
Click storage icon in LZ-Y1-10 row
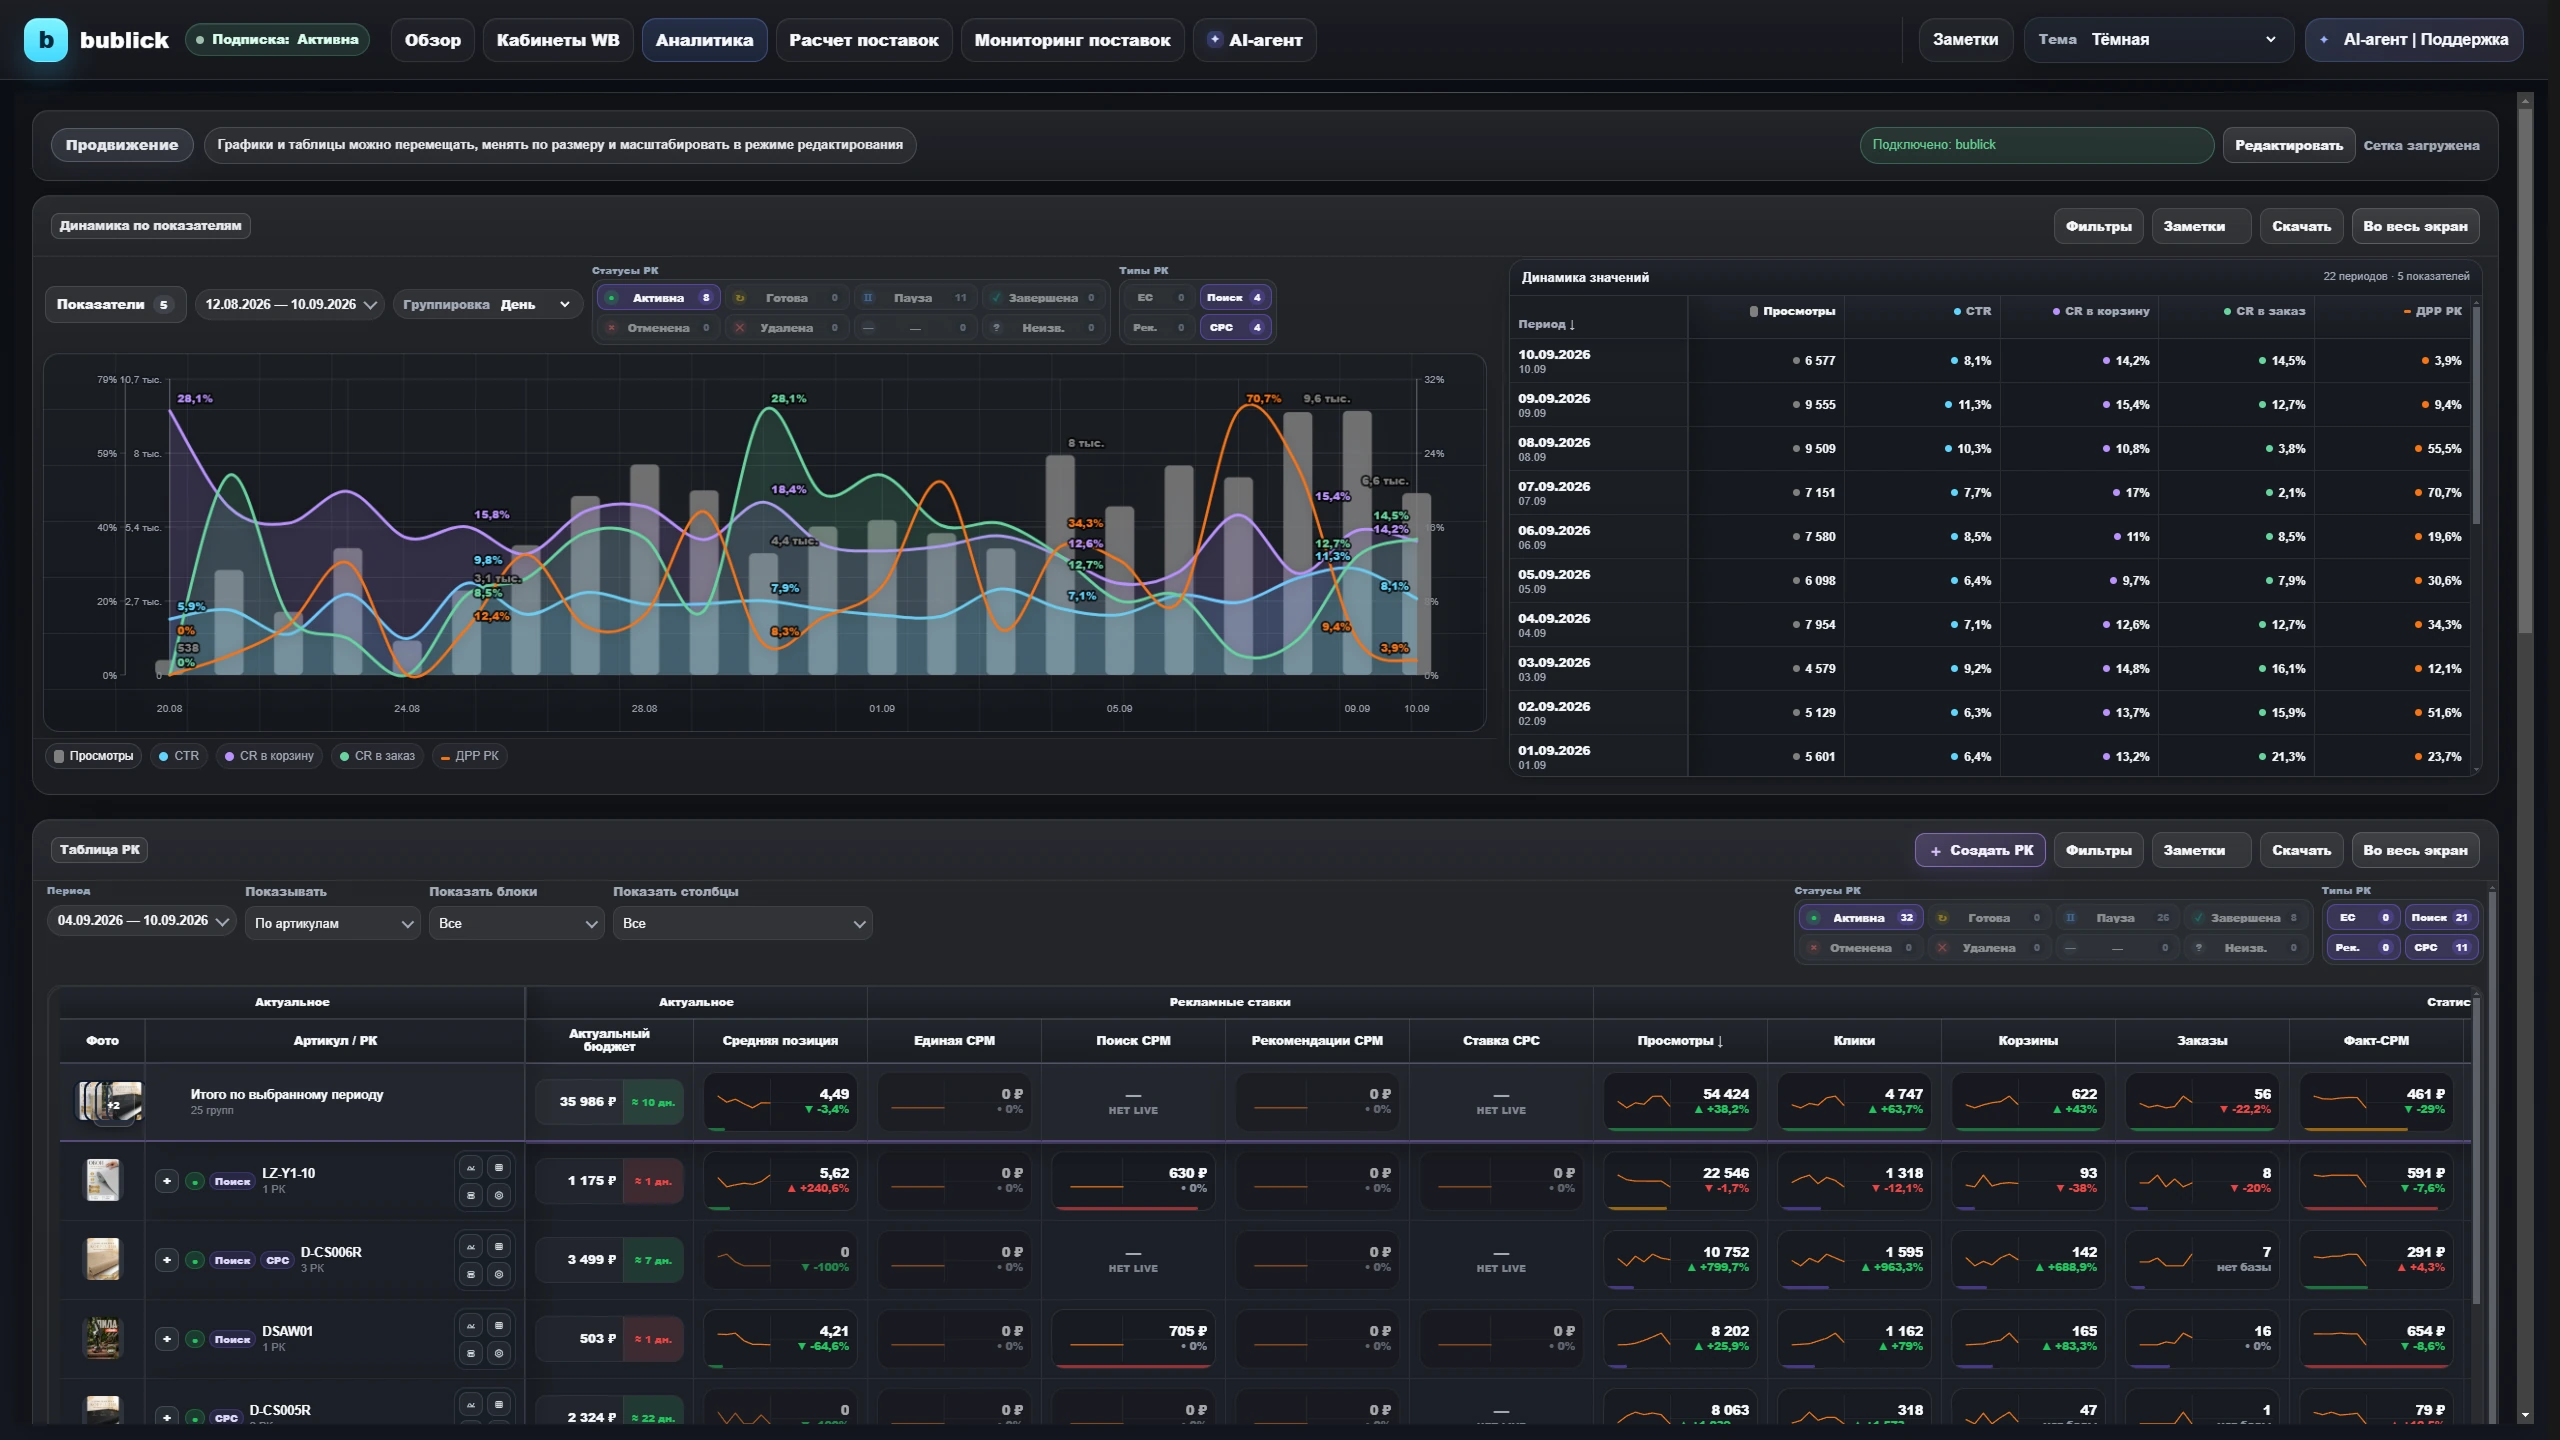[x=471, y=1195]
